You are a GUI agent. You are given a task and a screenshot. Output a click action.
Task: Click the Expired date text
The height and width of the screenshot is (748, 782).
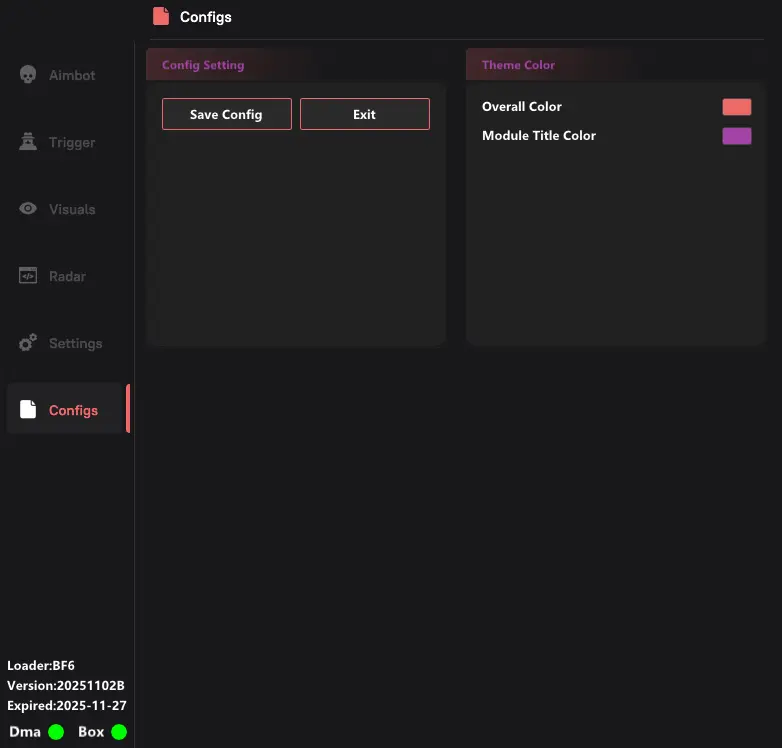coord(67,705)
